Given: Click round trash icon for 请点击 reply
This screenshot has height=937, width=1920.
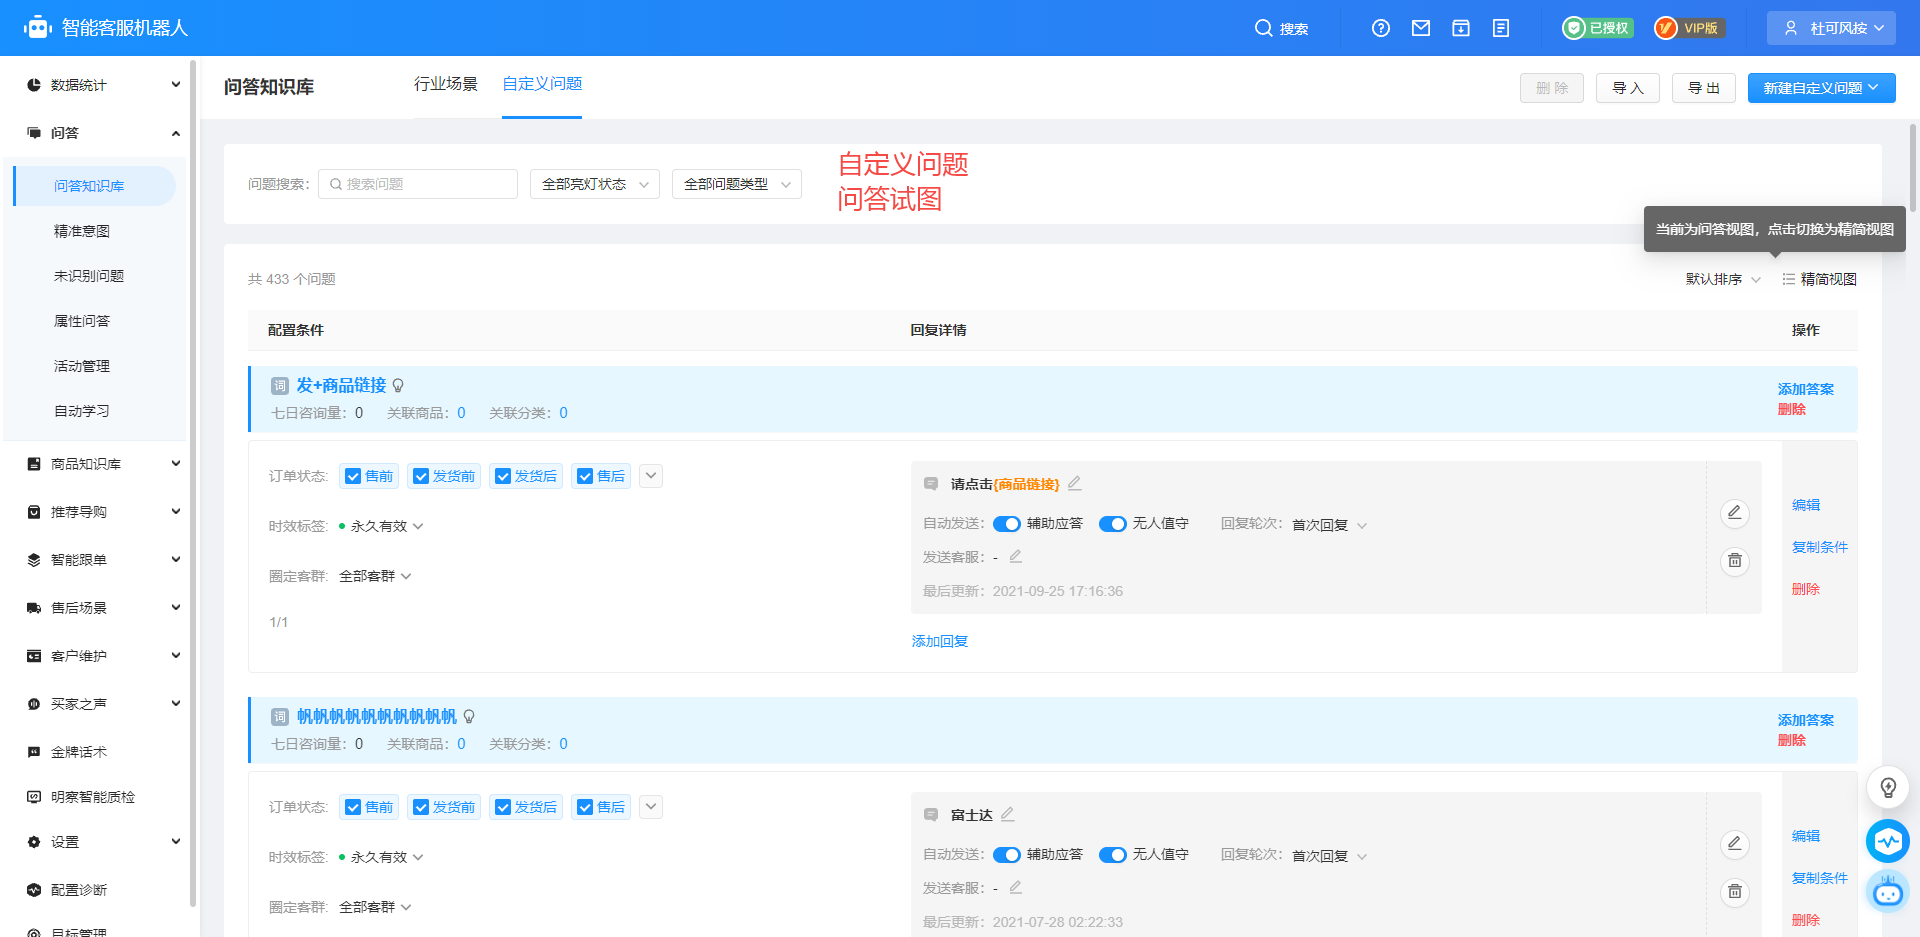Looking at the screenshot, I should [1735, 561].
